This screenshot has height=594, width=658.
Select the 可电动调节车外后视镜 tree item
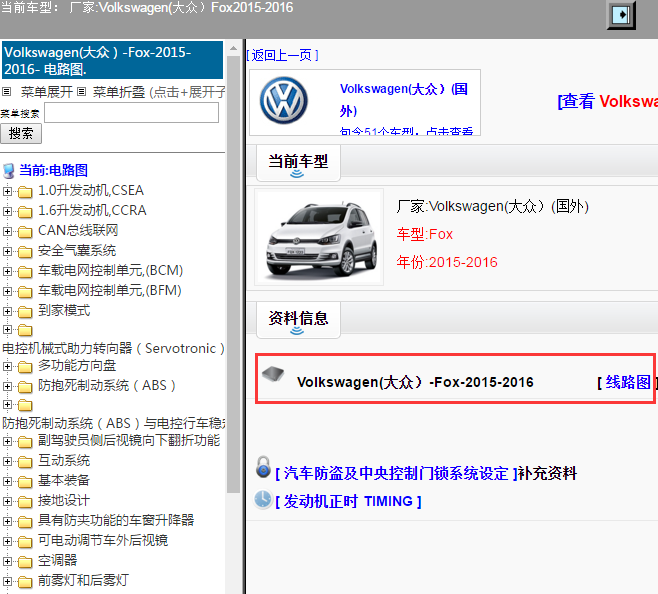[x=103, y=540]
